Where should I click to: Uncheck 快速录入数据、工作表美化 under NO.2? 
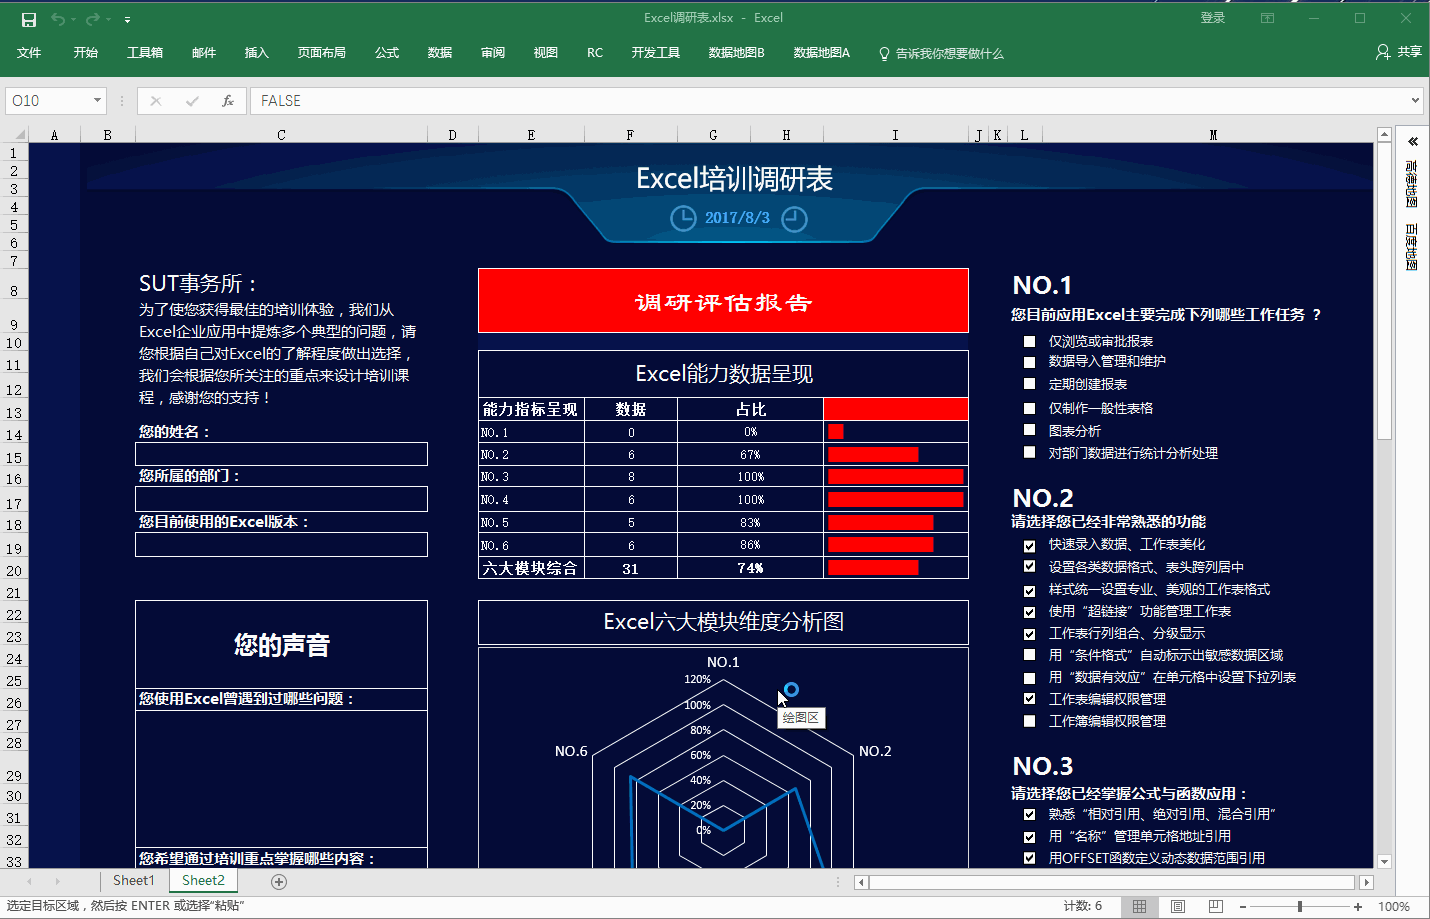(1030, 545)
